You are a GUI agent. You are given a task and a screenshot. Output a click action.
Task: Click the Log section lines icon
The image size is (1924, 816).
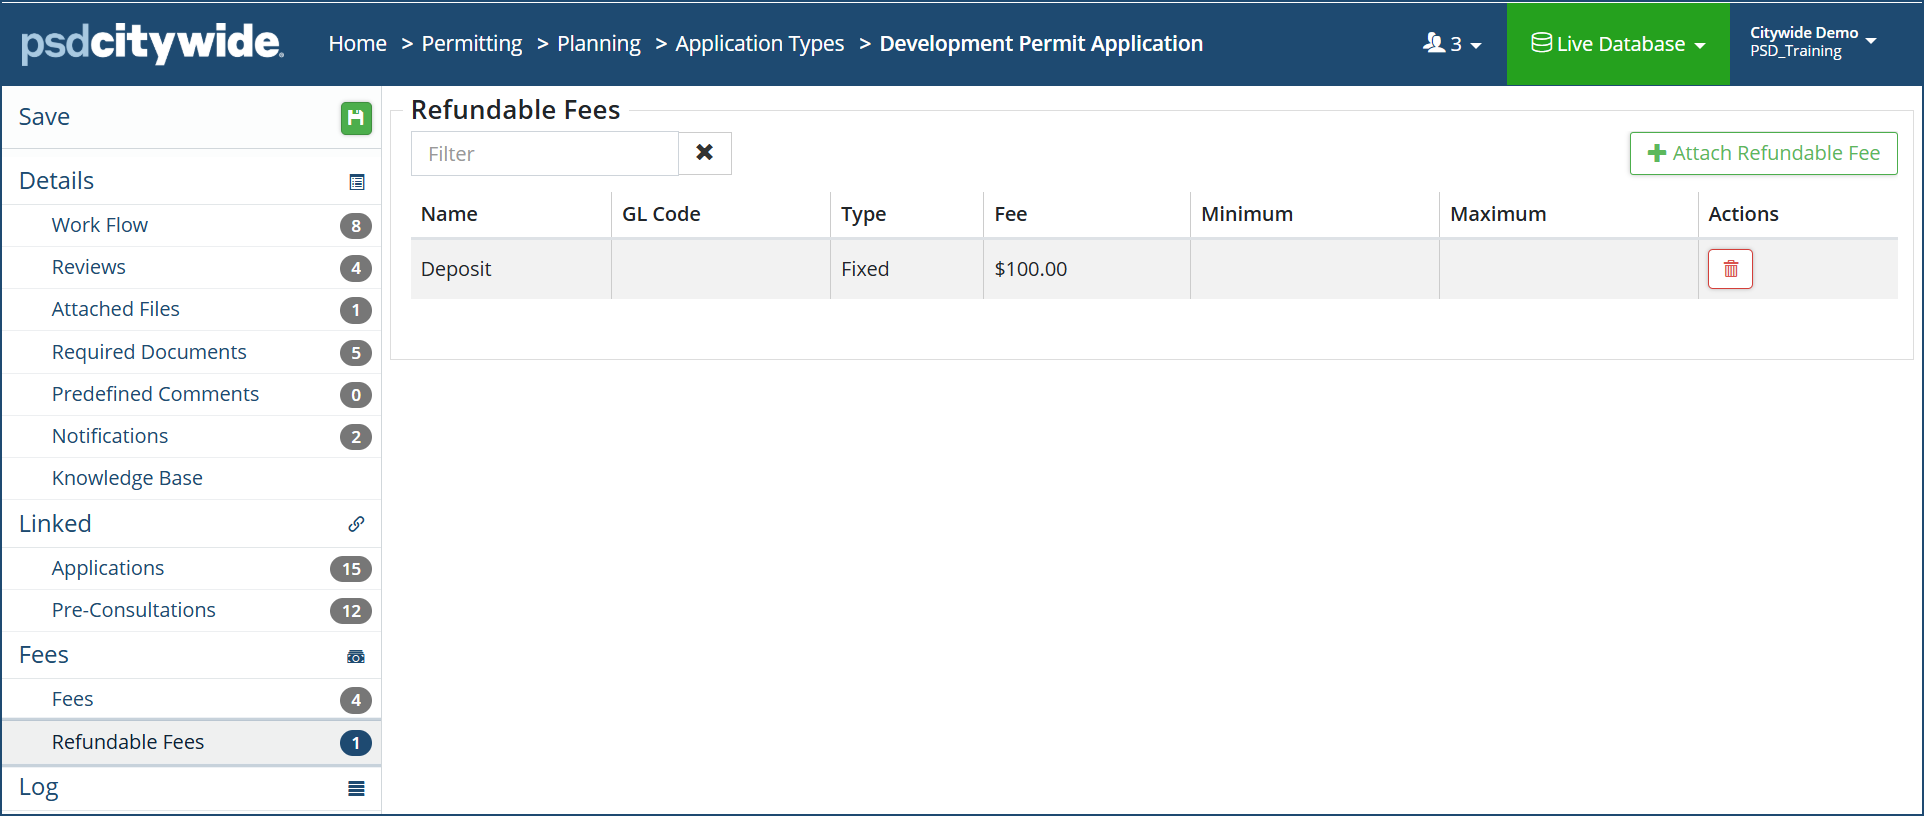coord(356,789)
